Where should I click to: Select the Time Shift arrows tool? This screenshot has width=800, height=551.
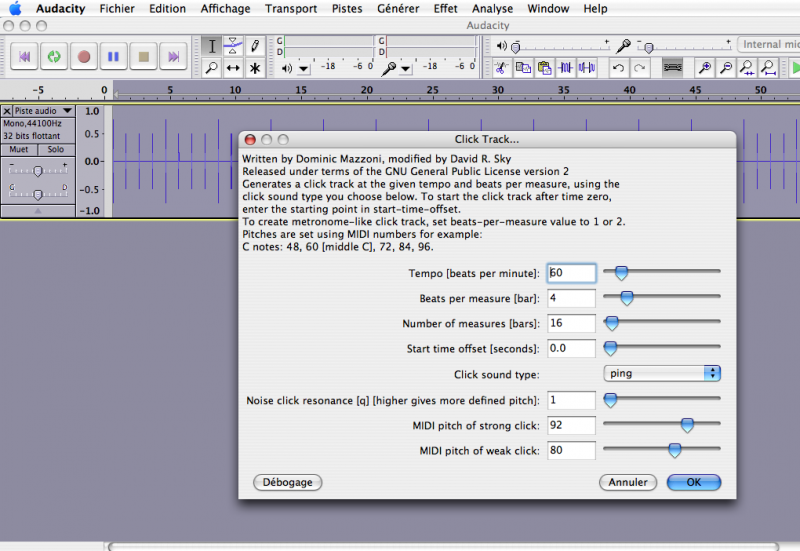[233, 67]
